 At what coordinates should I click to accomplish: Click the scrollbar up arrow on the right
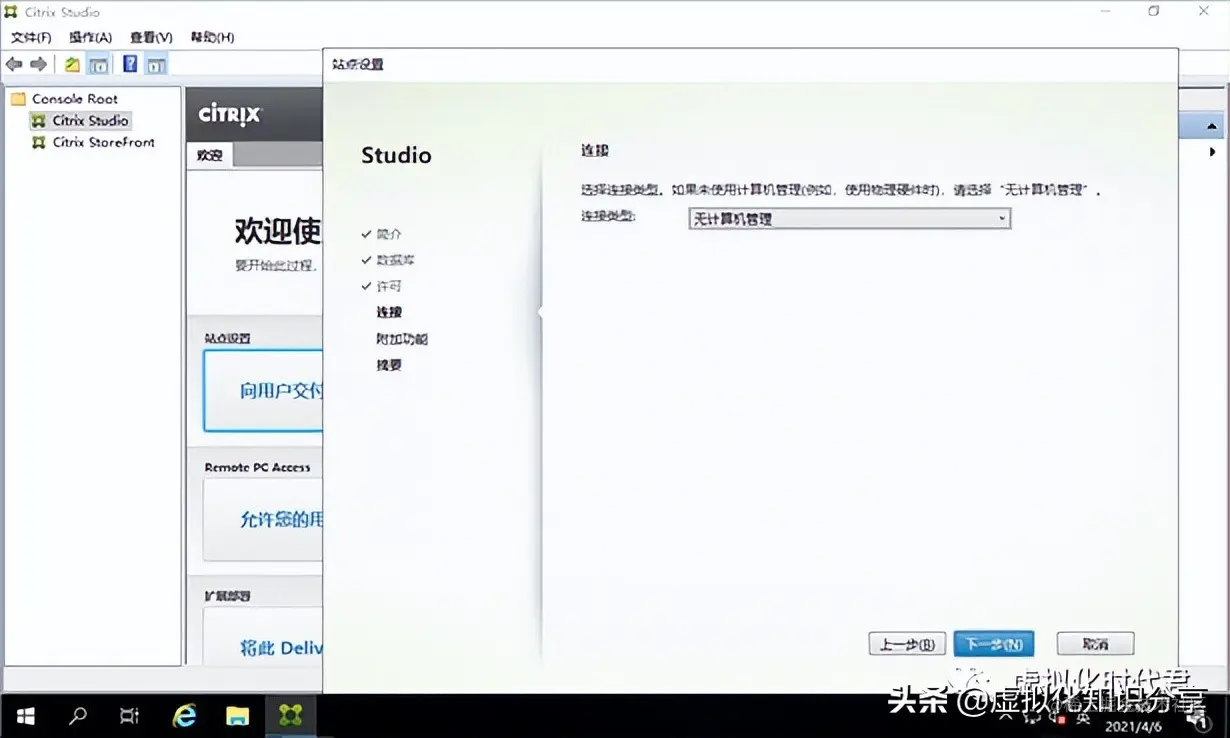[x=1210, y=125]
